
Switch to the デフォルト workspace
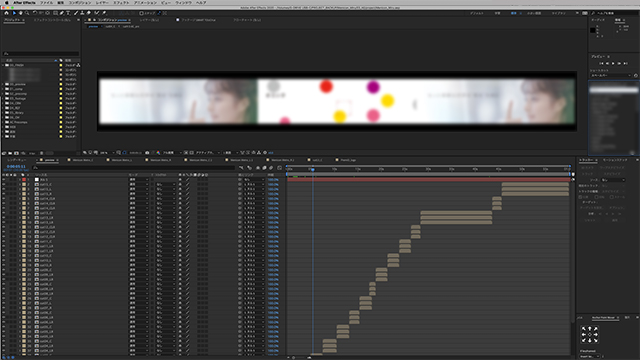(x=477, y=13)
